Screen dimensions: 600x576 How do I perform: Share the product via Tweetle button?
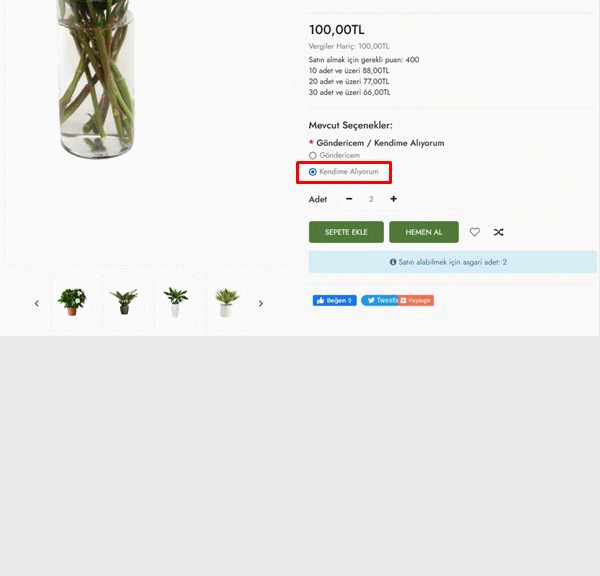[x=380, y=300]
